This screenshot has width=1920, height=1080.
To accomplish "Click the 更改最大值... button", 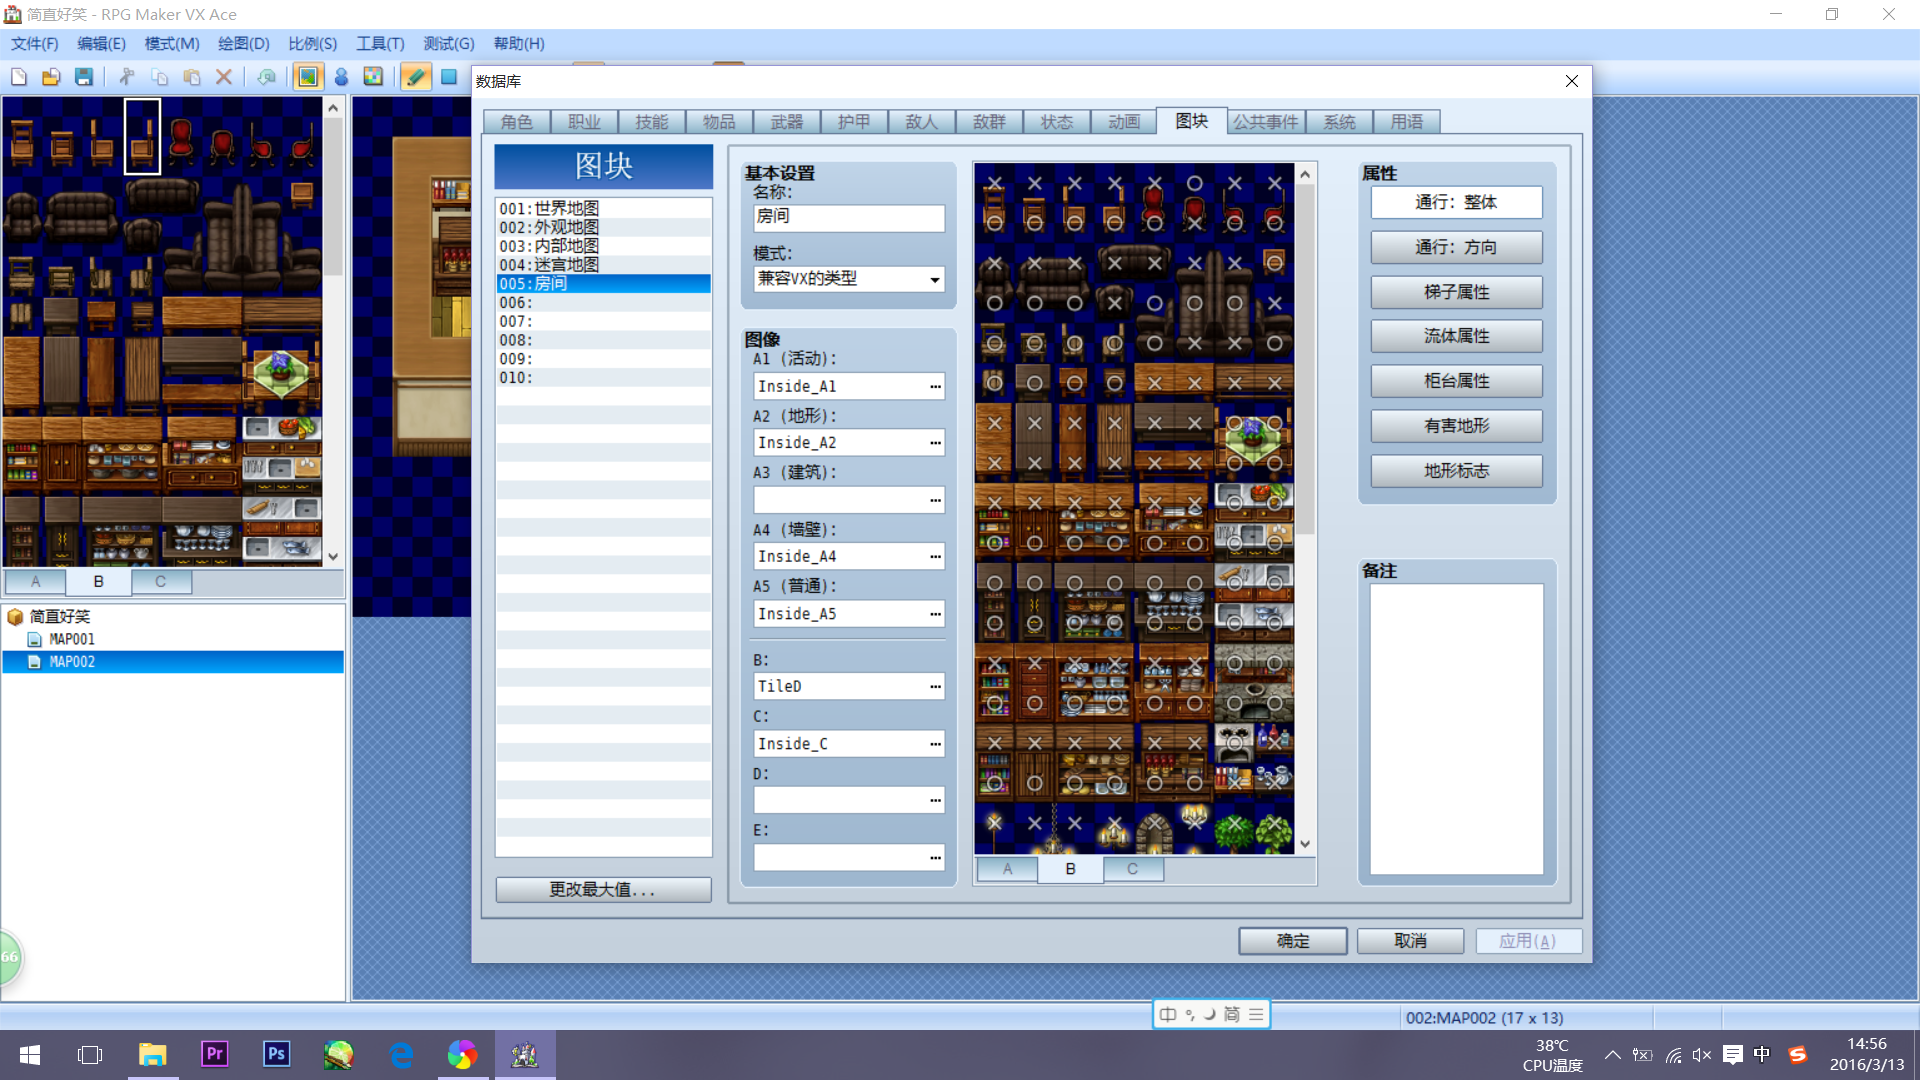I will coord(603,890).
